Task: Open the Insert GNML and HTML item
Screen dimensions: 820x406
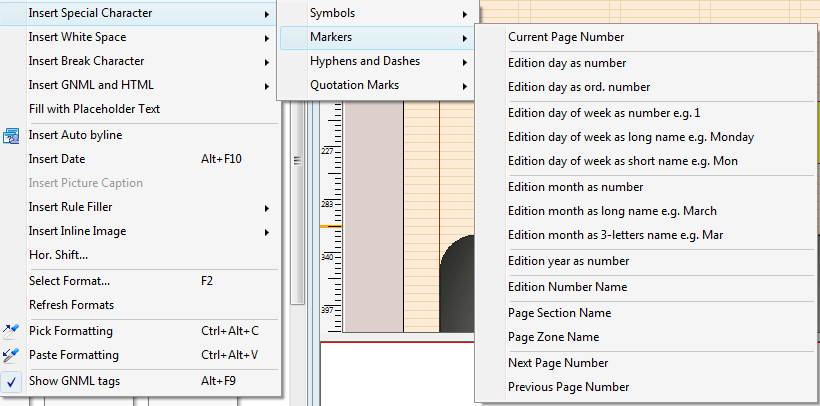Action: (x=140, y=85)
